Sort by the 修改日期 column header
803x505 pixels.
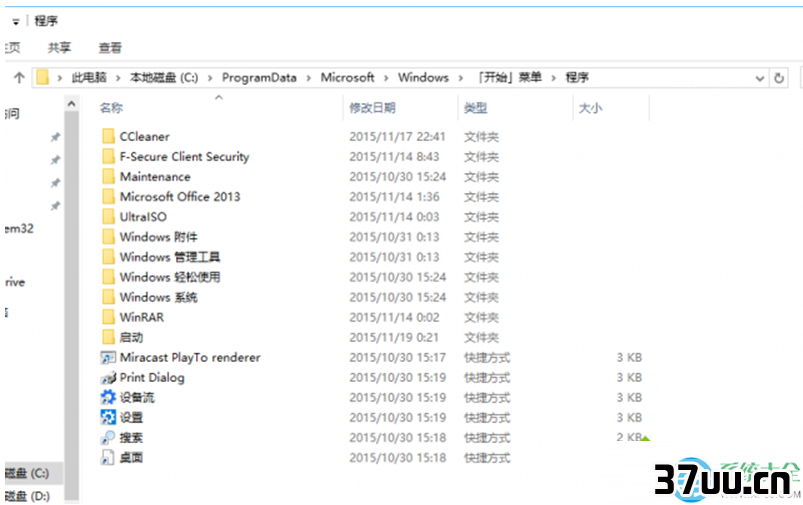point(372,108)
